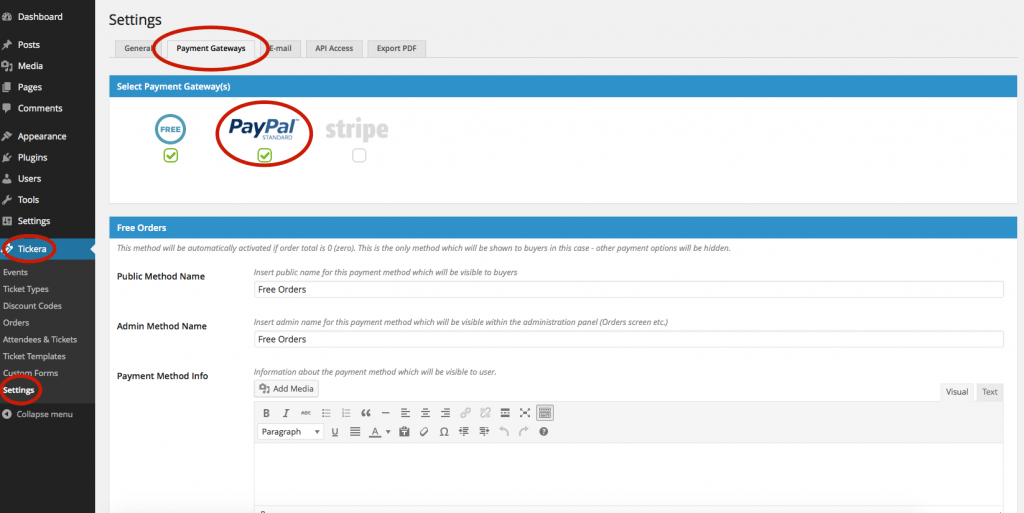Click the text color A swatch
The image size is (1024, 513).
click(375, 432)
